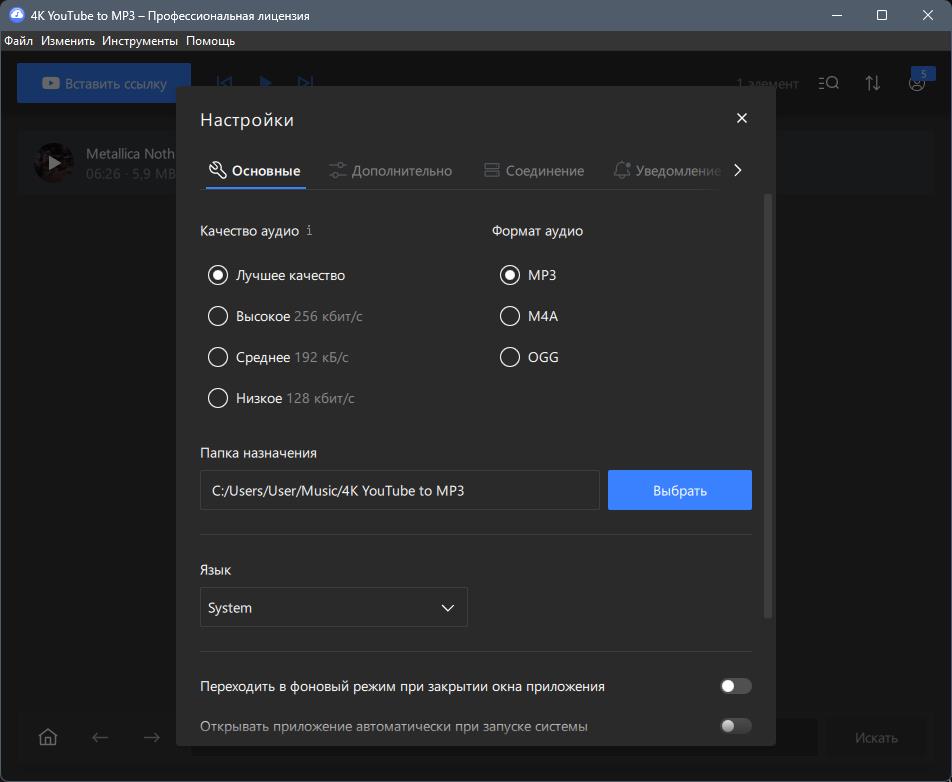This screenshot has width=952, height=782.
Task: Click the search list icon in the toolbar
Action: tap(828, 83)
